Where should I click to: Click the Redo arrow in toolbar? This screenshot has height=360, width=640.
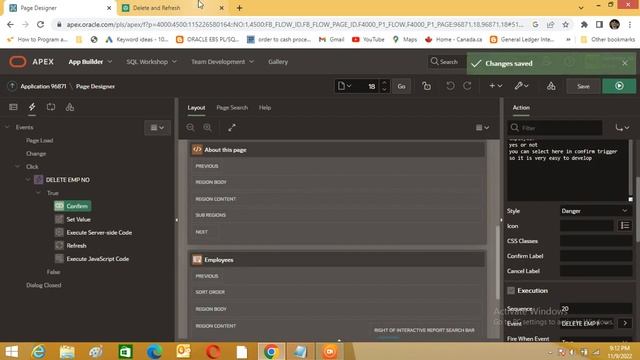pyautogui.click(x=467, y=86)
